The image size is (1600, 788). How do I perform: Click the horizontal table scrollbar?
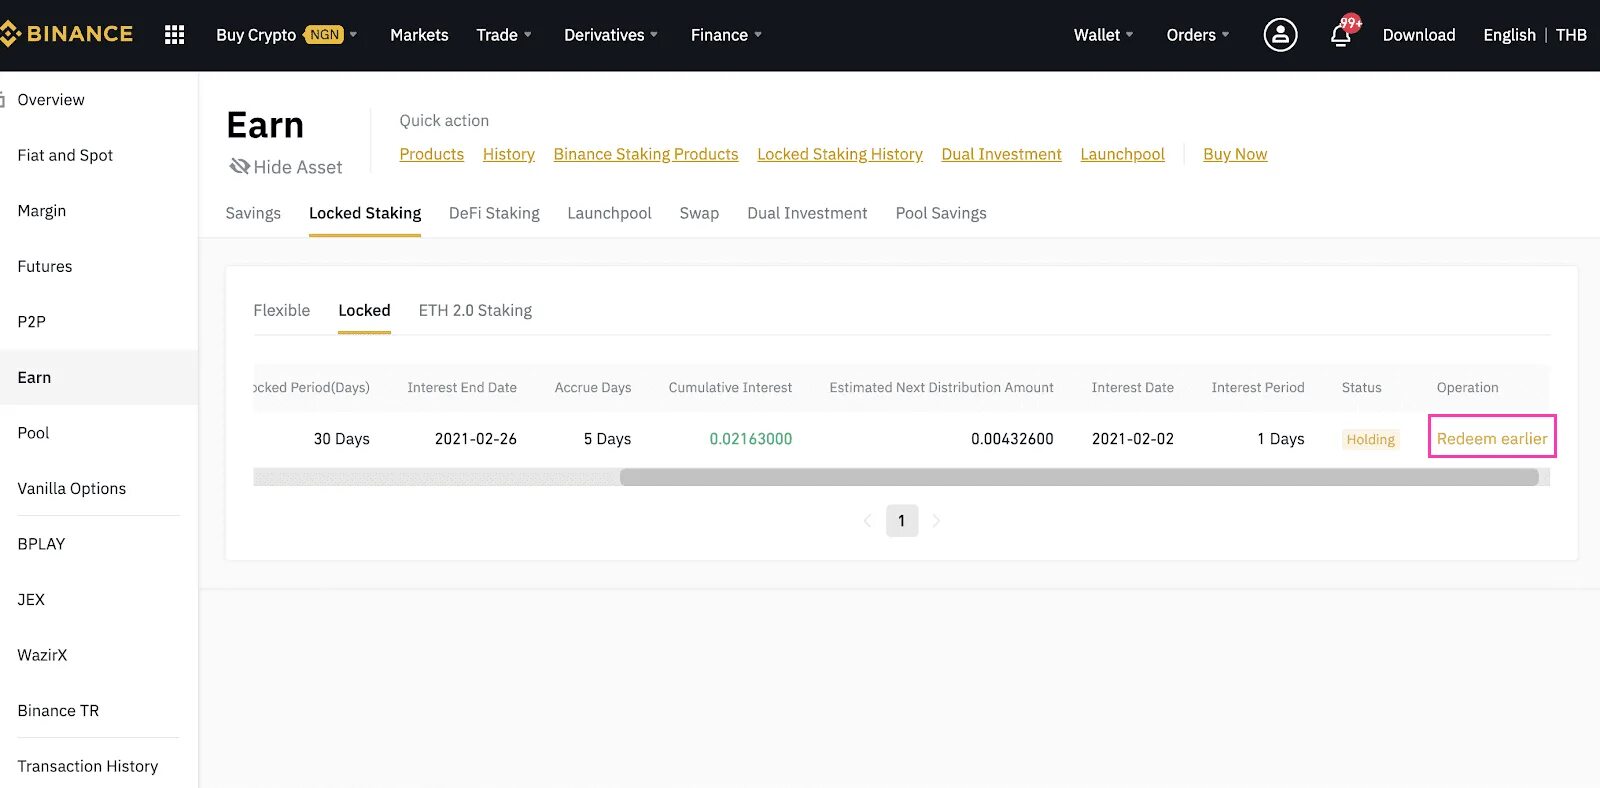[x=1079, y=477]
